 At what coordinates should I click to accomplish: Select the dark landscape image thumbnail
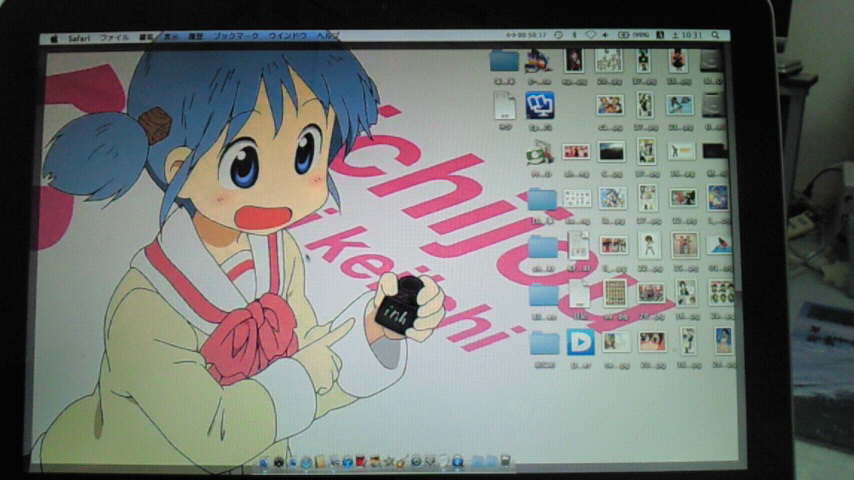click(x=611, y=151)
